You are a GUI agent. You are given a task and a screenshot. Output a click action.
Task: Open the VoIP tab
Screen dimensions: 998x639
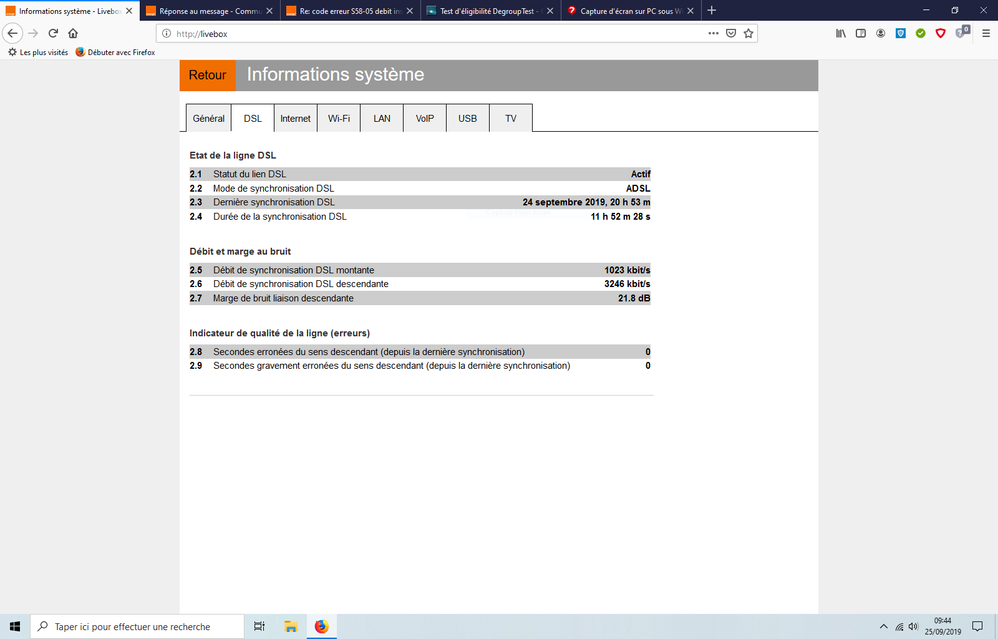425,118
